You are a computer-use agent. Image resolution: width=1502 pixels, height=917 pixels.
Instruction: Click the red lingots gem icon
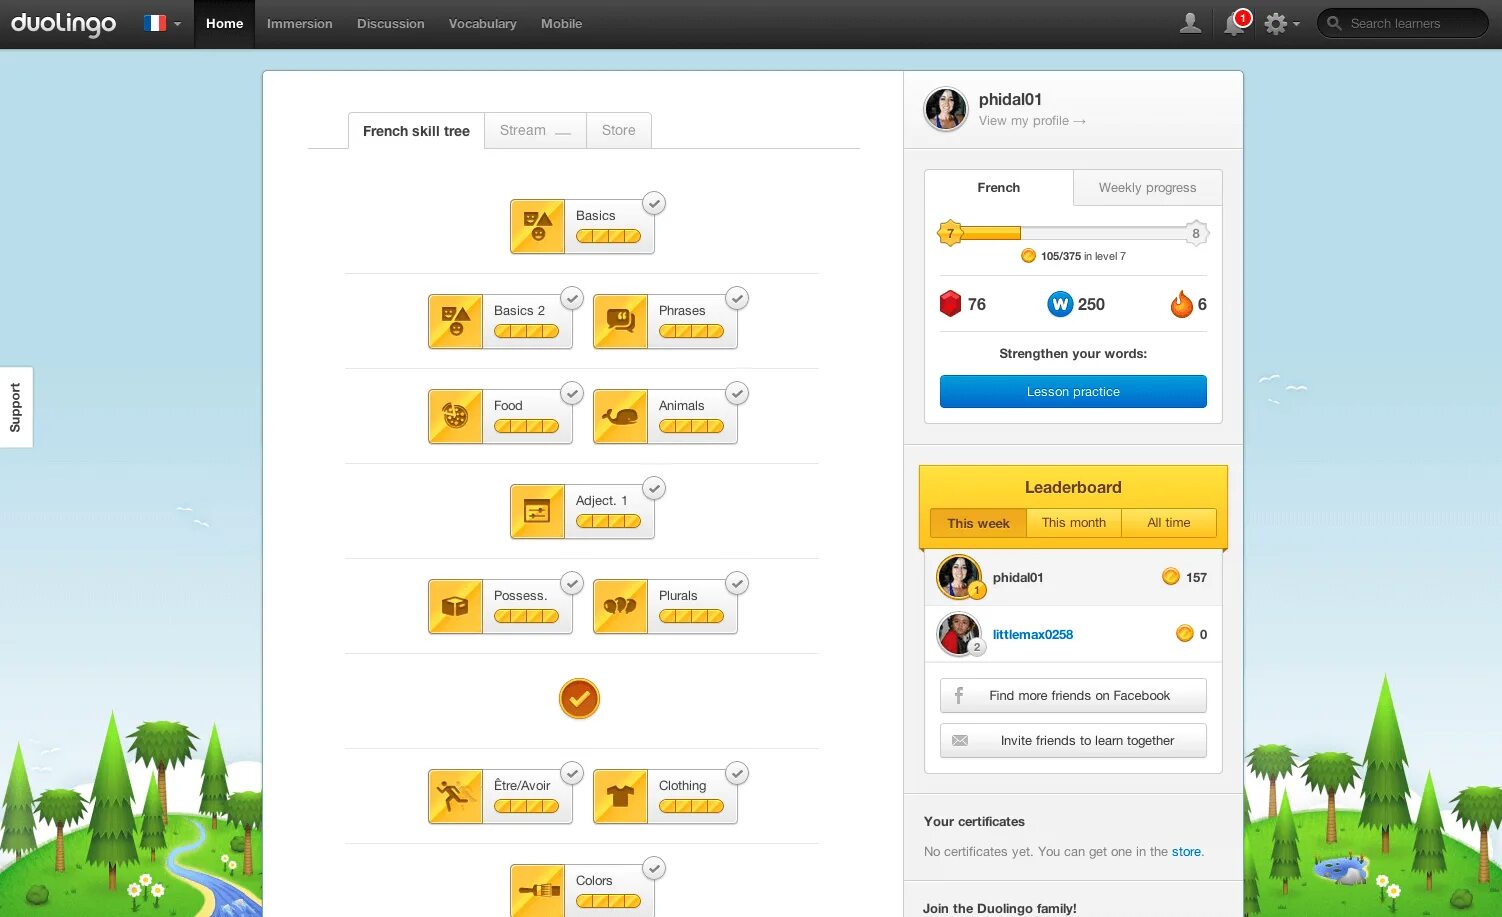(950, 304)
